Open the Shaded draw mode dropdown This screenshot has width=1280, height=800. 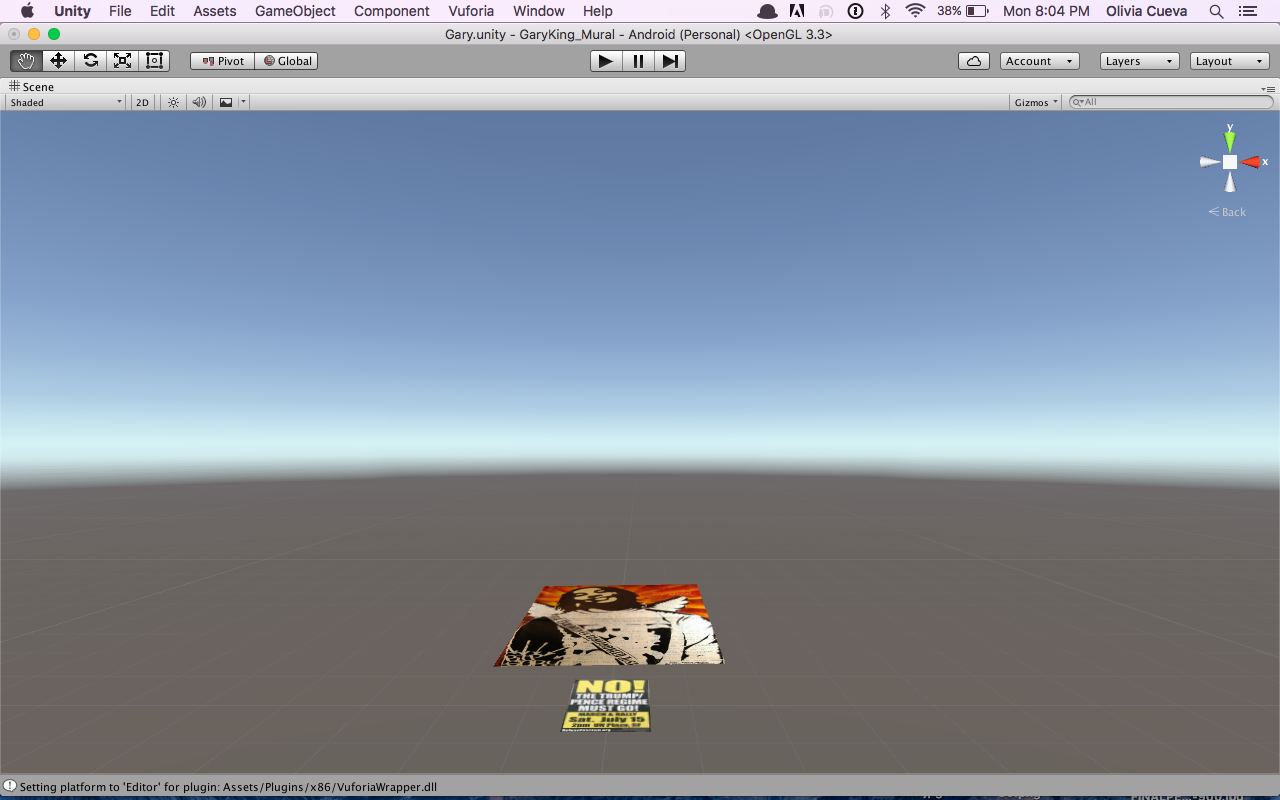tap(66, 102)
